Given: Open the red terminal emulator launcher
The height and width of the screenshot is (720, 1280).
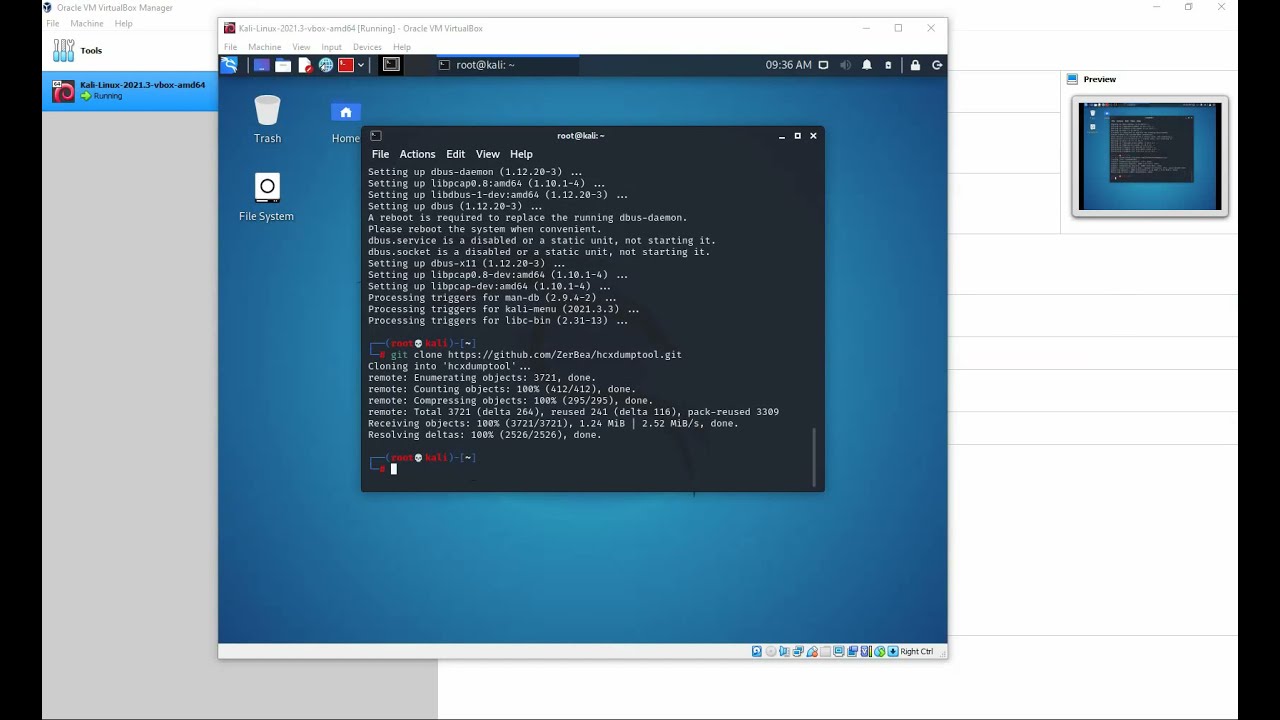Looking at the screenshot, I should tap(346, 65).
